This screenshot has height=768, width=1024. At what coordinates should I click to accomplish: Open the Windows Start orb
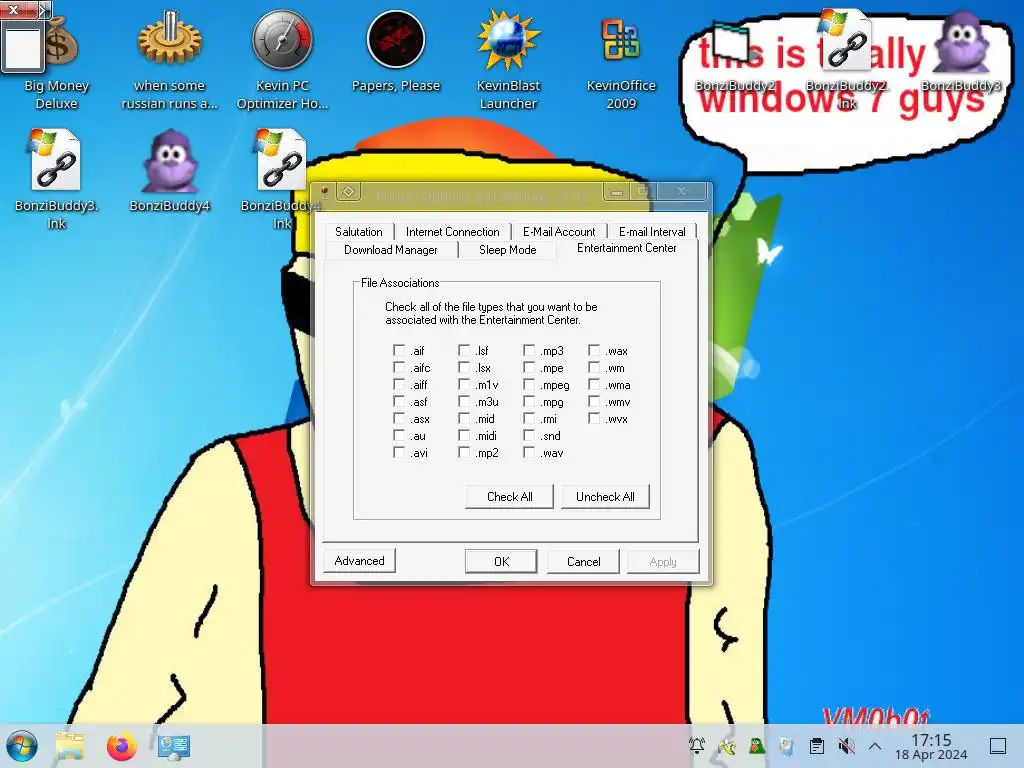point(22,746)
